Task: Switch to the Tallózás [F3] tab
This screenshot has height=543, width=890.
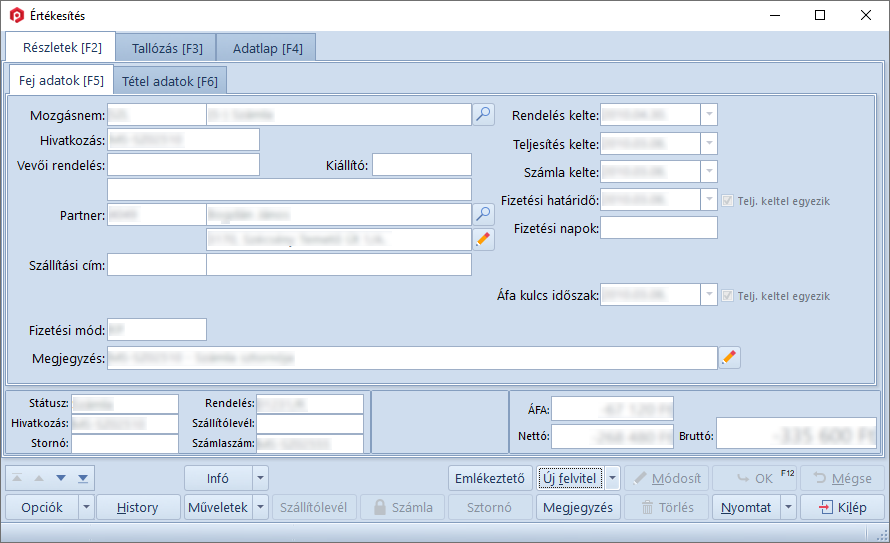Action: (x=167, y=48)
